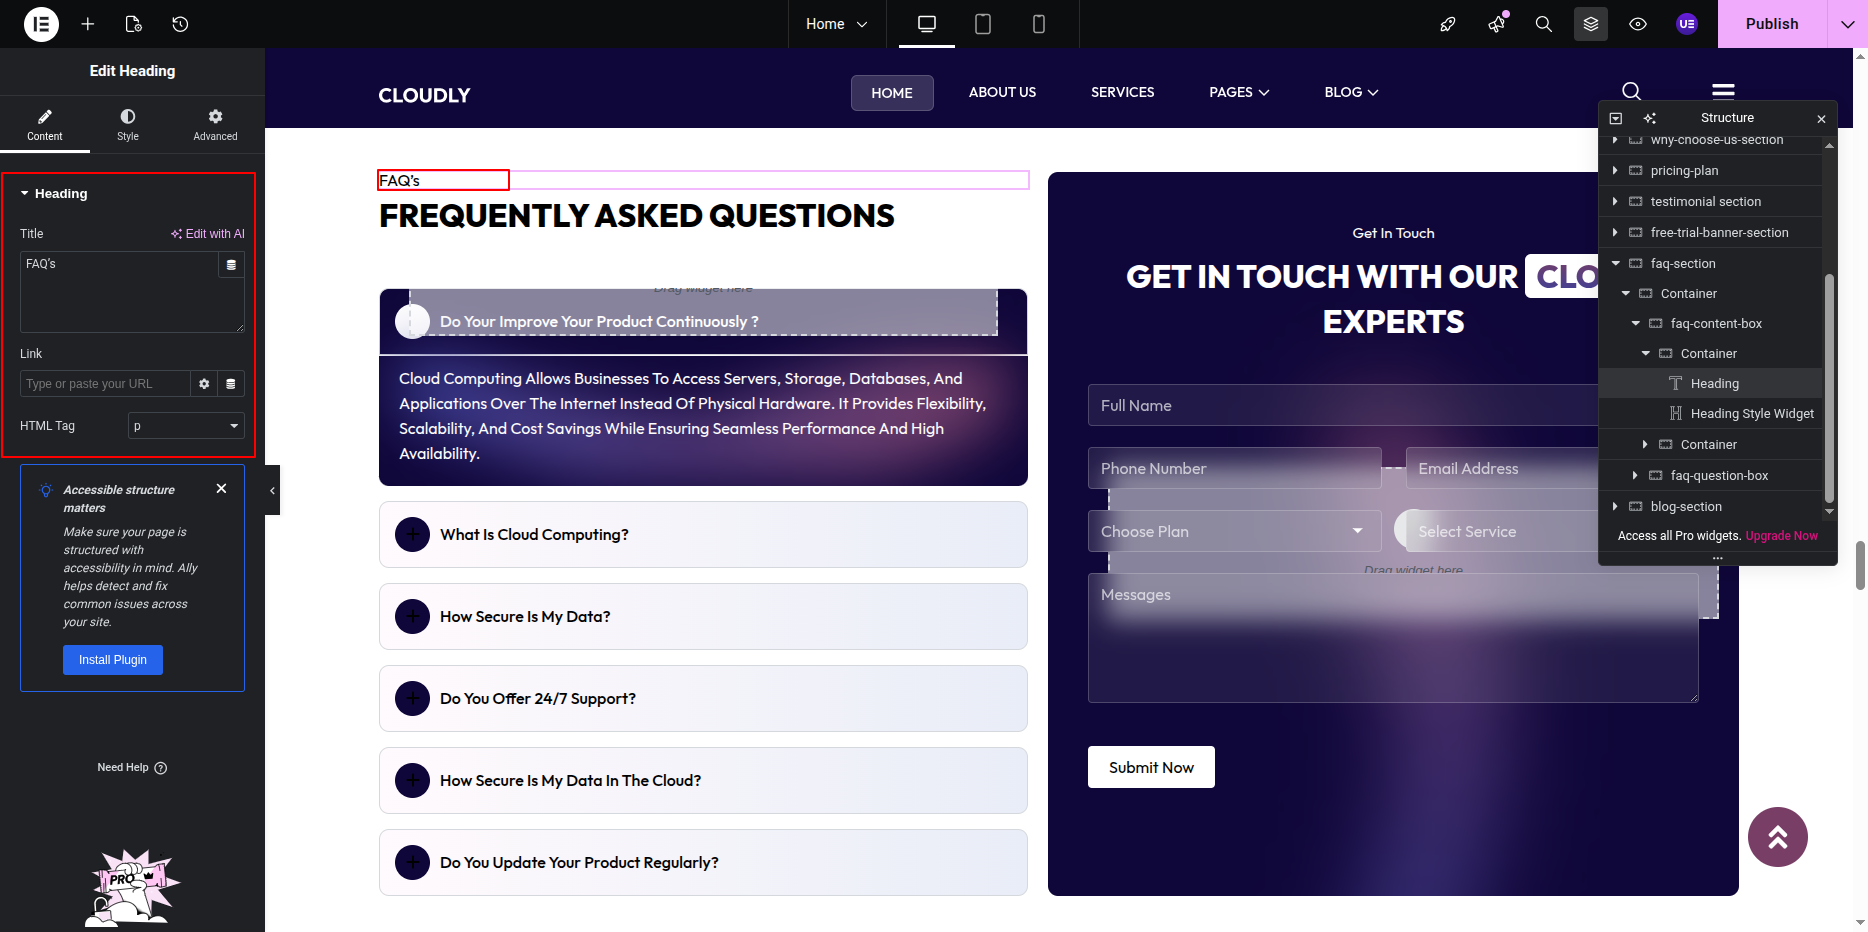Expand faq-question-box in Structure tree
Viewport: 1868px width, 932px height.
[1635, 476]
